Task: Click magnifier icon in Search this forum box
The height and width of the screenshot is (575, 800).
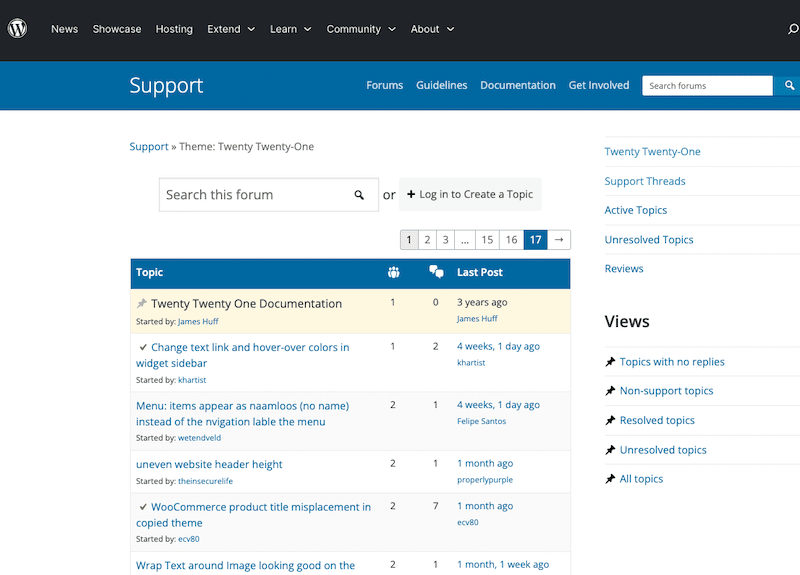Action: [x=359, y=195]
